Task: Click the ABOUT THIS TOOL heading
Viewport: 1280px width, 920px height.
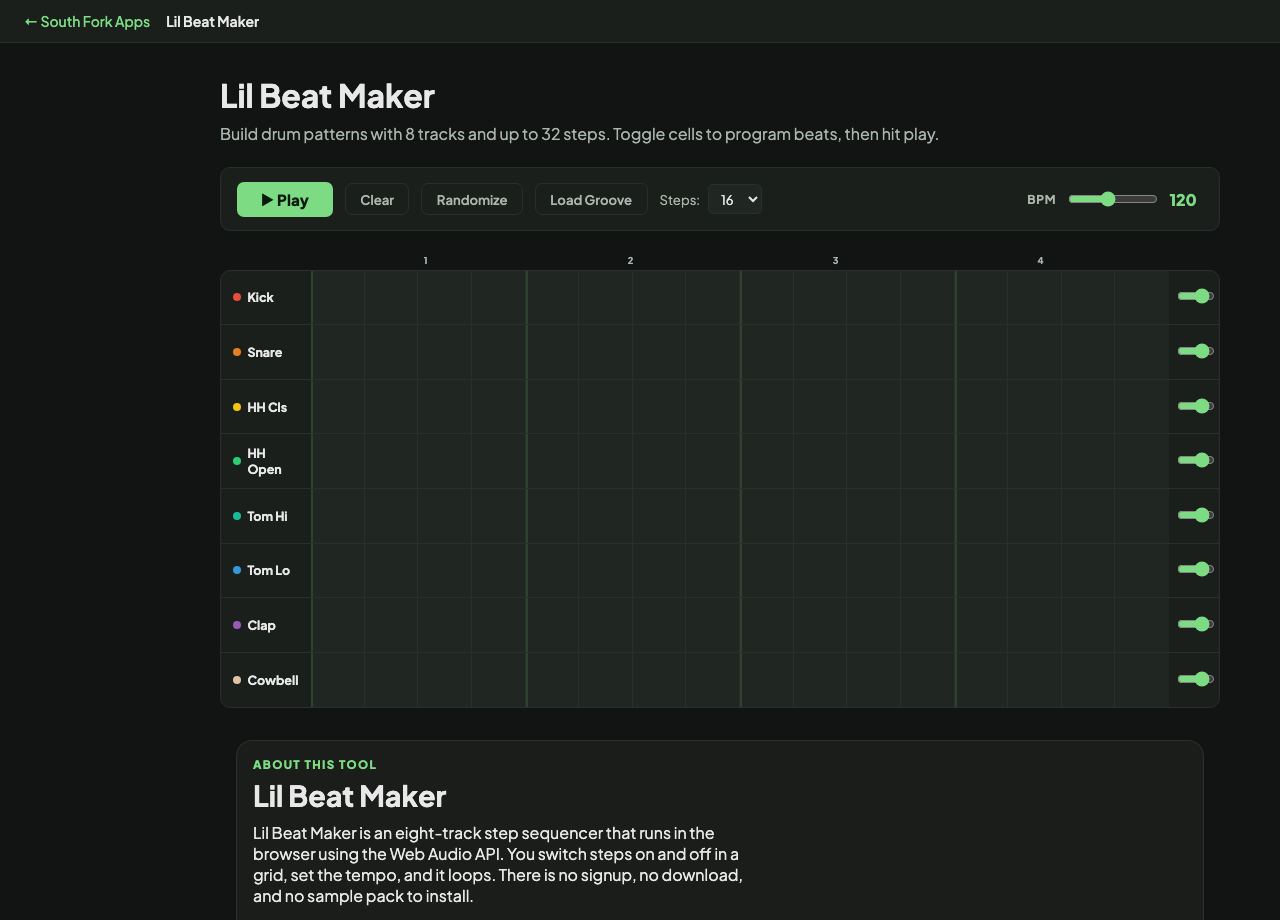Action: coord(315,764)
